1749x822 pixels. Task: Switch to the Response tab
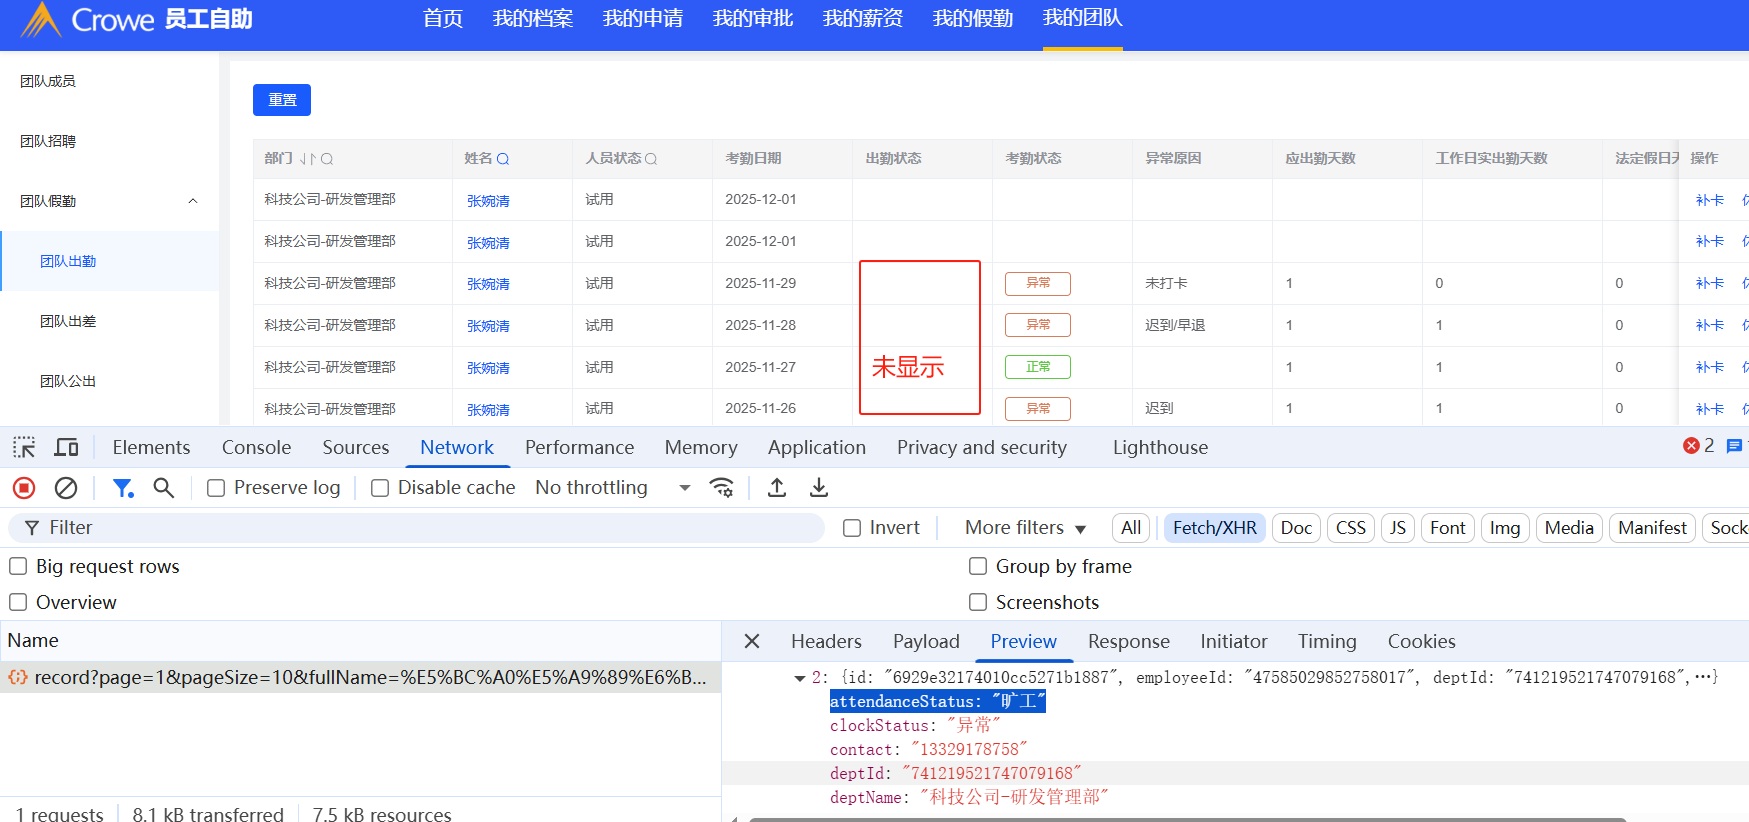[x=1128, y=642]
